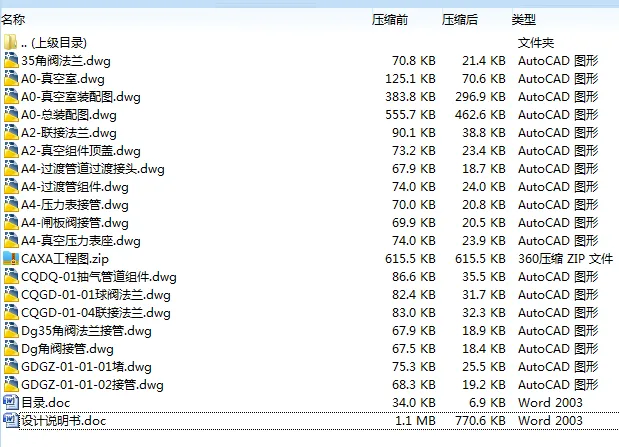
Task: Click the file name A4-闸板阀接管.dwg
Action: 75,223
